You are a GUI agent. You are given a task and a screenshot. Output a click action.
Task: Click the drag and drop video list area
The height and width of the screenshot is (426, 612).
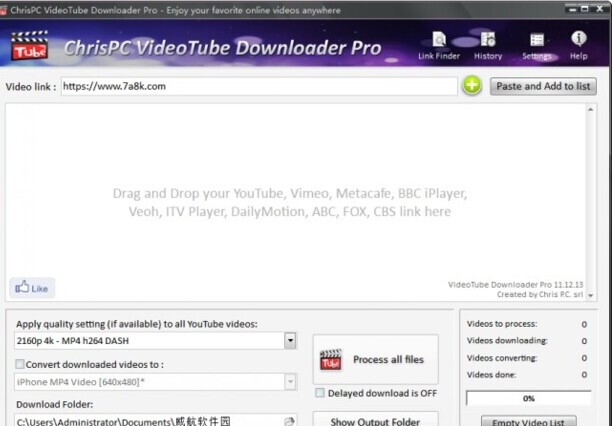(295, 202)
